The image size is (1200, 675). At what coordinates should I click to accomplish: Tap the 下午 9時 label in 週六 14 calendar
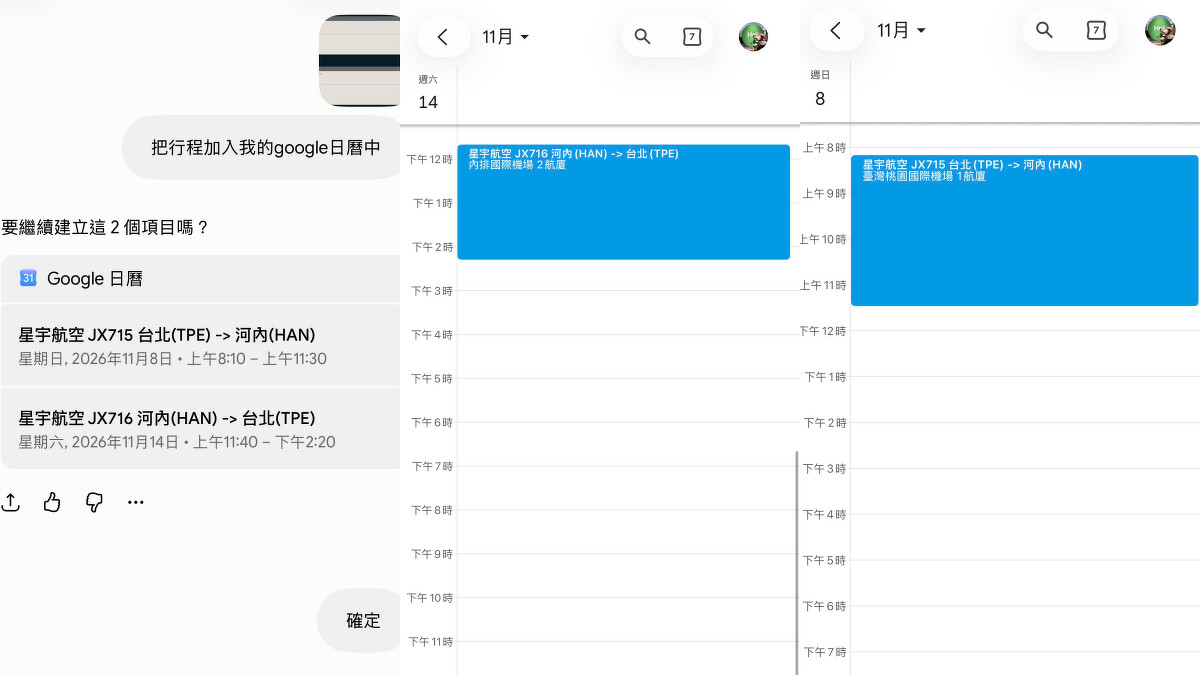coord(430,553)
